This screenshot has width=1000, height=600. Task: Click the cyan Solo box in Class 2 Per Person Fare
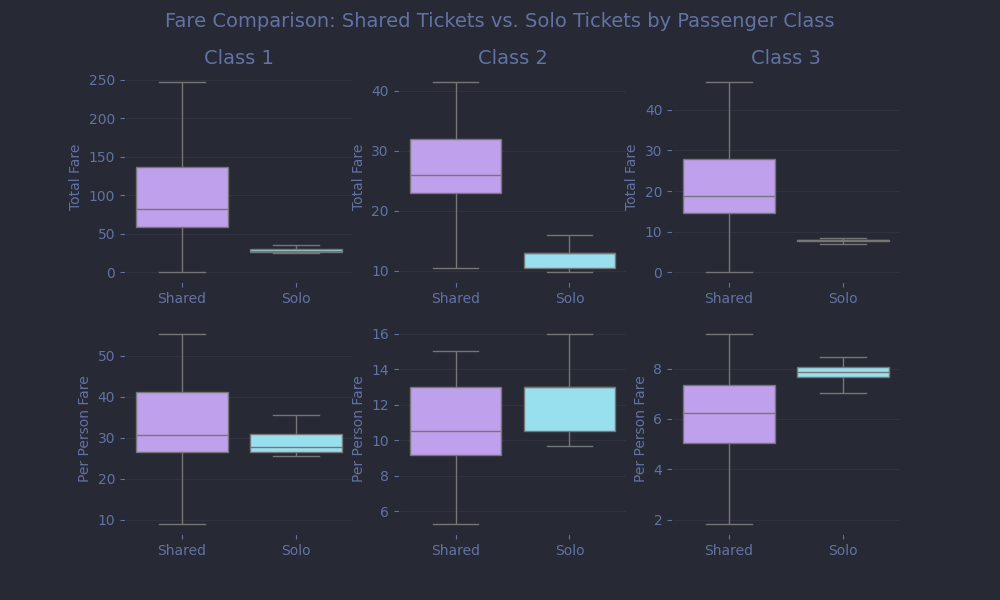pyautogui.click(x=570, y=409)
